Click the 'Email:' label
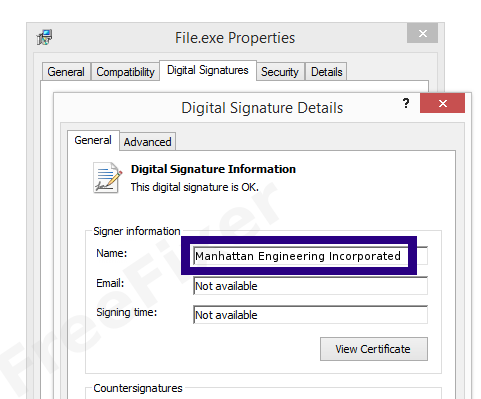The width and height of the screenshot is (481, 399). pyautogui.click(x=110, y=283)
